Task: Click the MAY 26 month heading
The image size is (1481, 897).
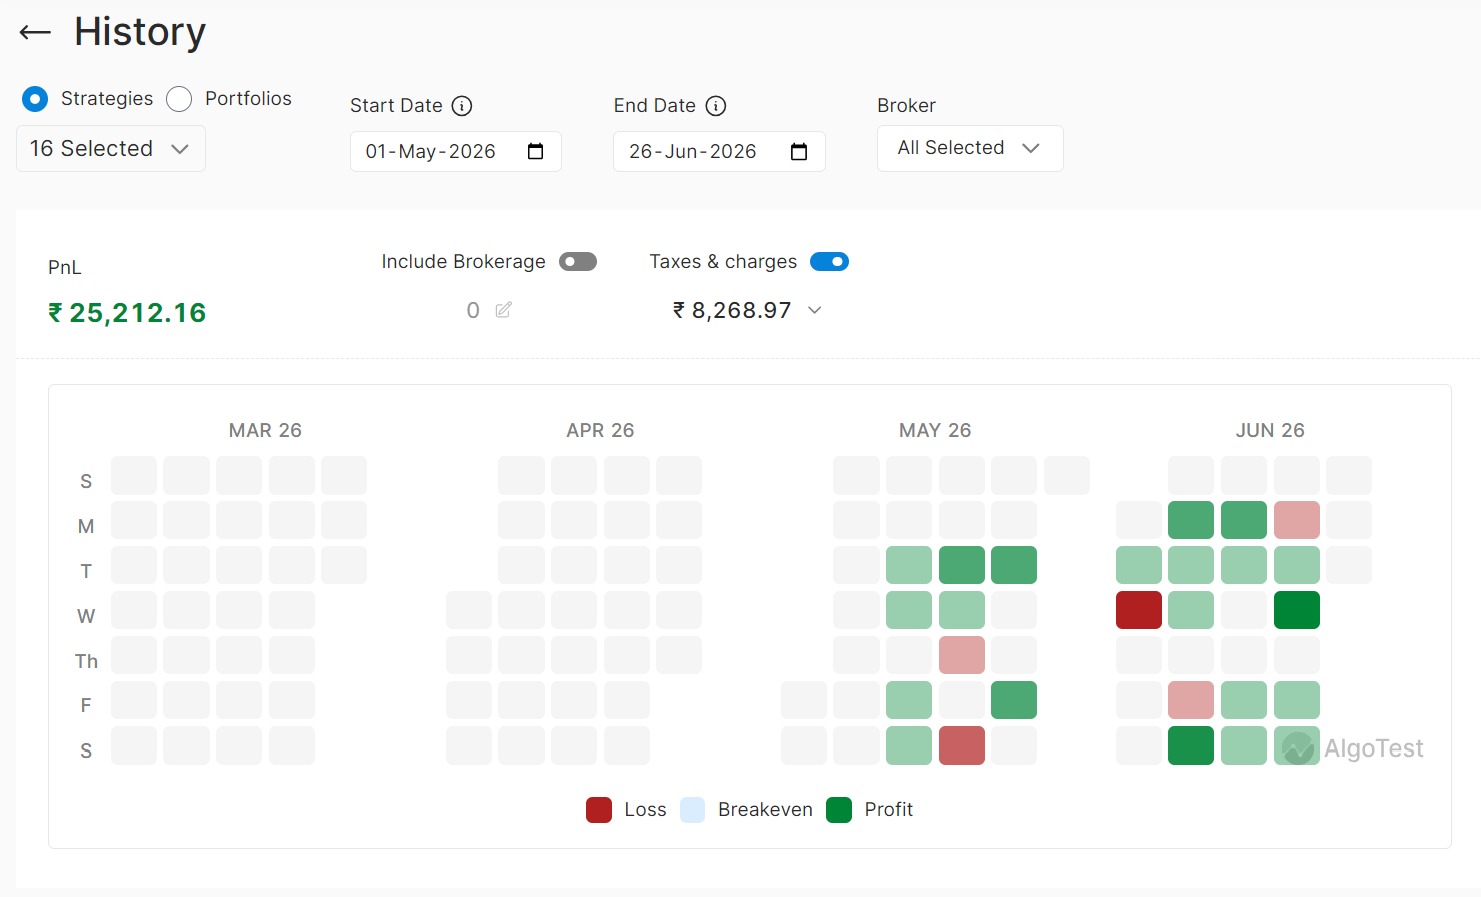Action: pos(935,430)
